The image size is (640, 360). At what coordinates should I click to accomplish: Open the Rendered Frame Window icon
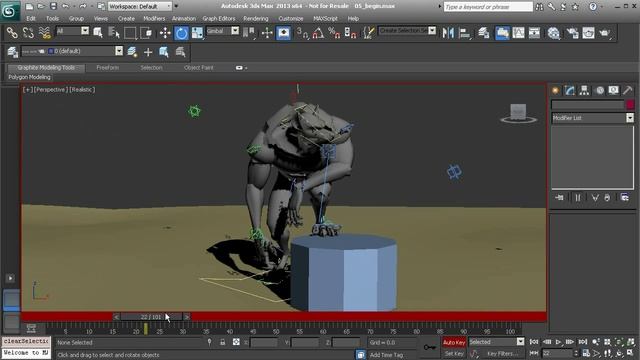[x=588, y=33]
